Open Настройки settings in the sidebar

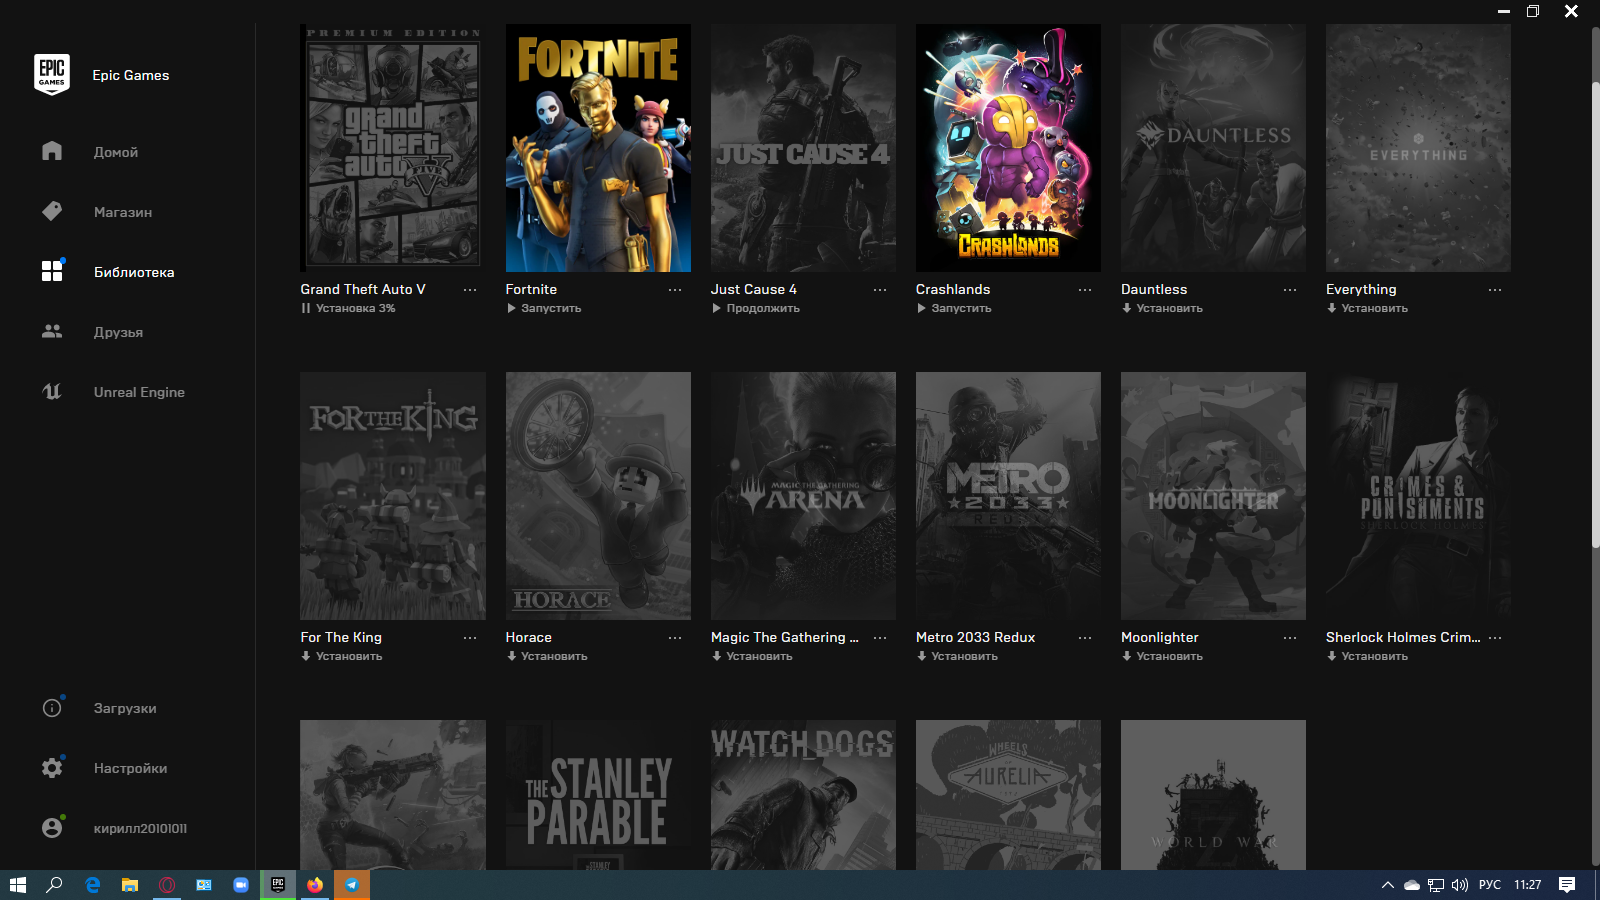click(130, 768)
